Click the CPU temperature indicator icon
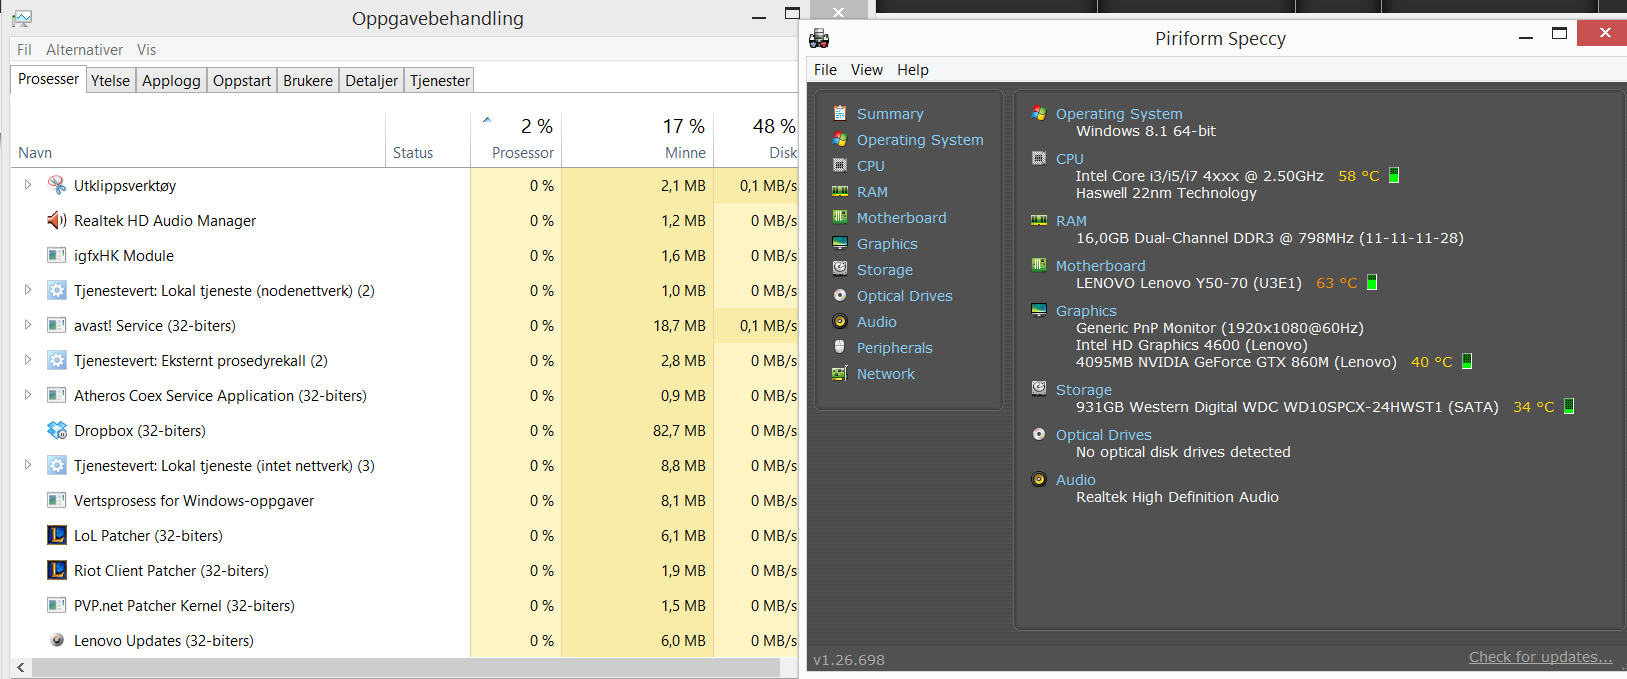The width and height of the screenshot is (1627, 679). click(1394, 175)
